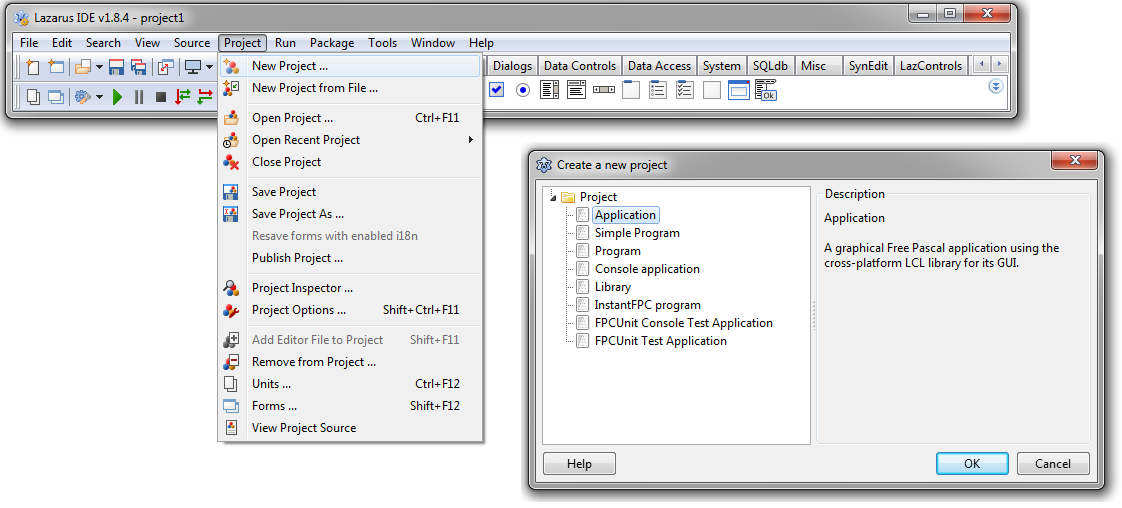Image resolution: width=1122 pixels, height=508 pixels.
Task: Select the TActionList palette component
Action: click(x=766, y=89)
